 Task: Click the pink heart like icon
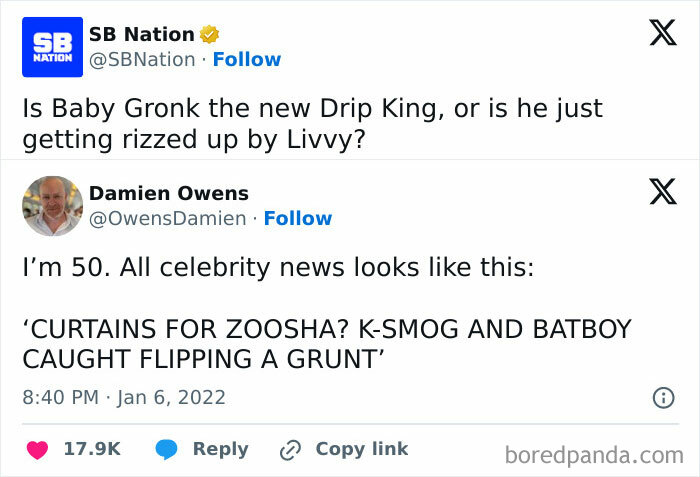[x=37, y=449]
